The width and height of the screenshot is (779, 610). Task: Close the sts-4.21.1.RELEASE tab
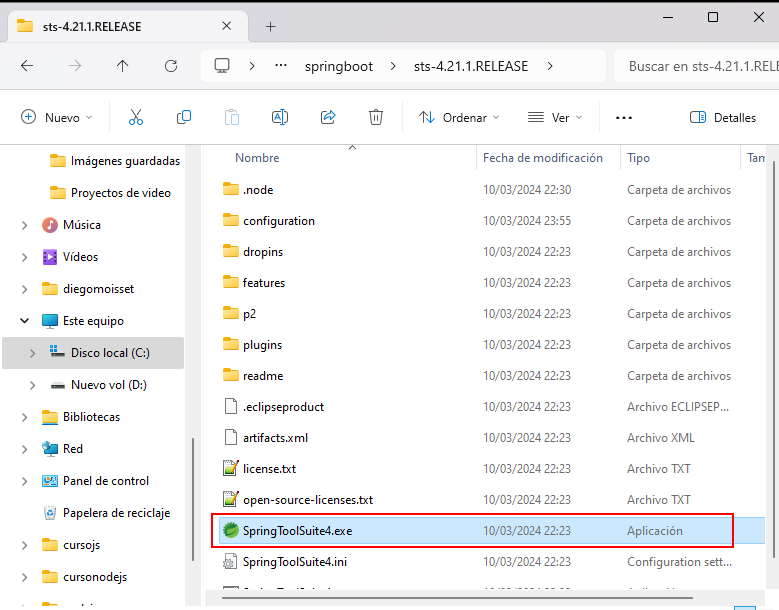[226, 26]
